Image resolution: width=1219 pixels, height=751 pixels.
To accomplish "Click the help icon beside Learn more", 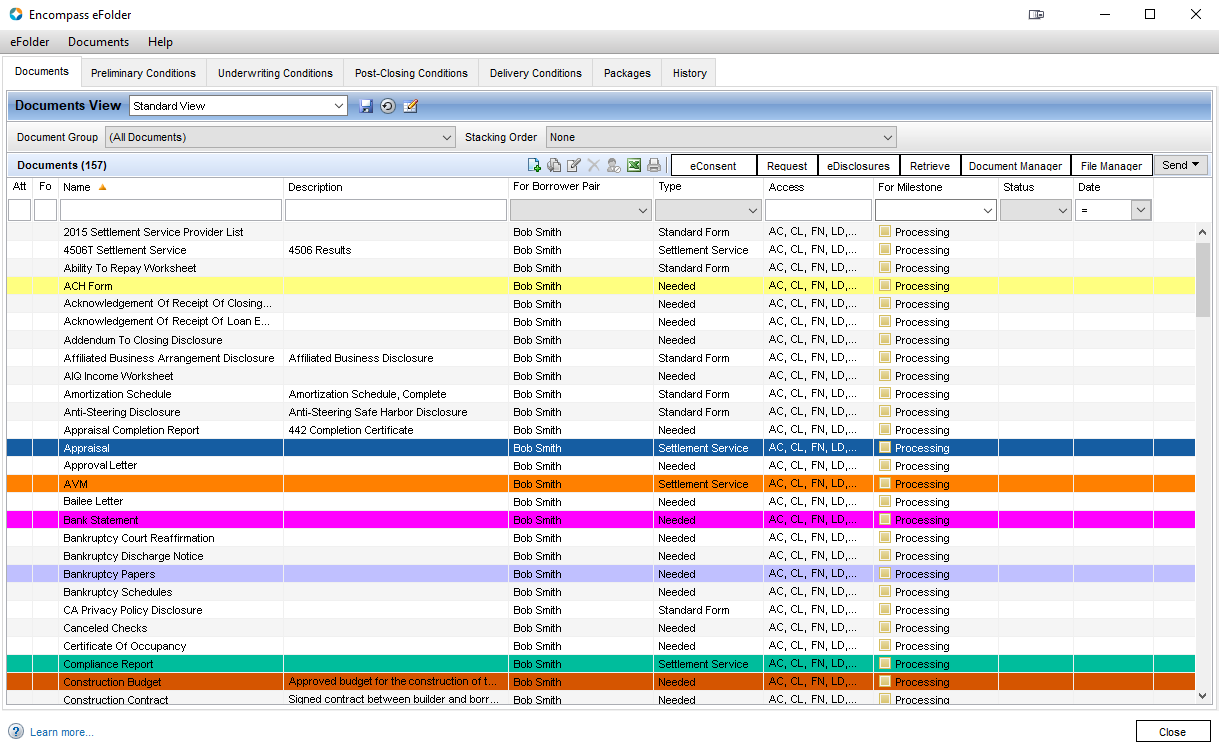I will [x=16, y=732].
